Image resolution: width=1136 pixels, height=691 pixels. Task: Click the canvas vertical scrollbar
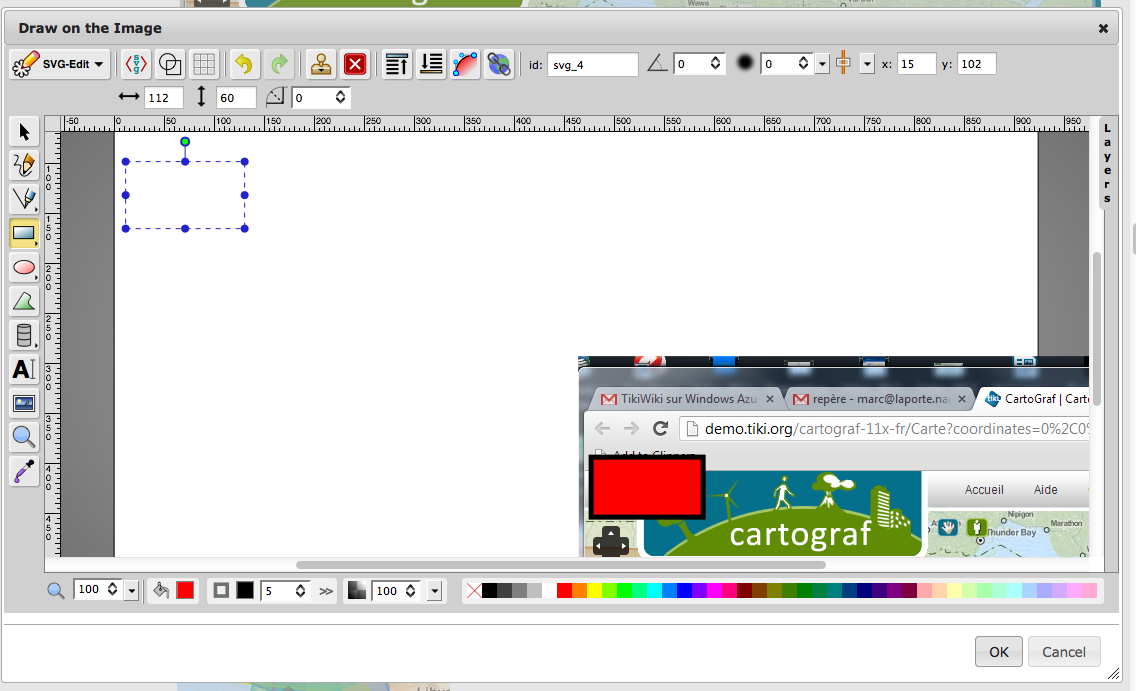(1097, 330)
